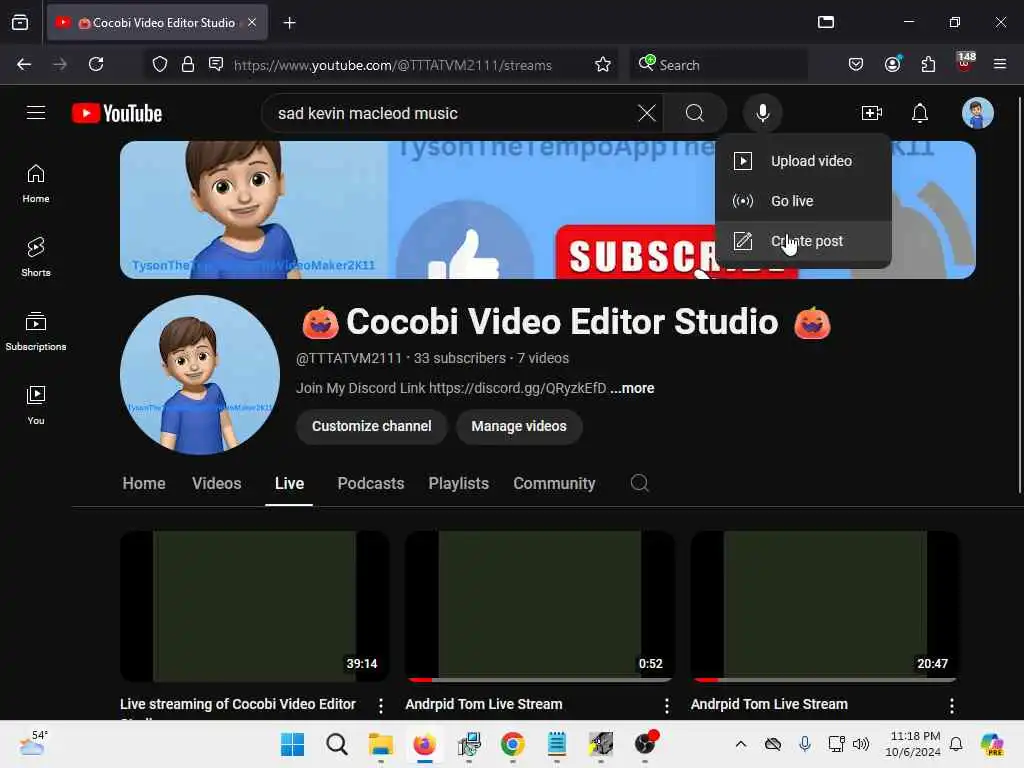Open the 20:47 stream thumbnail
The height and width of the screenshot is (768, 1024).
coord(825,606)
